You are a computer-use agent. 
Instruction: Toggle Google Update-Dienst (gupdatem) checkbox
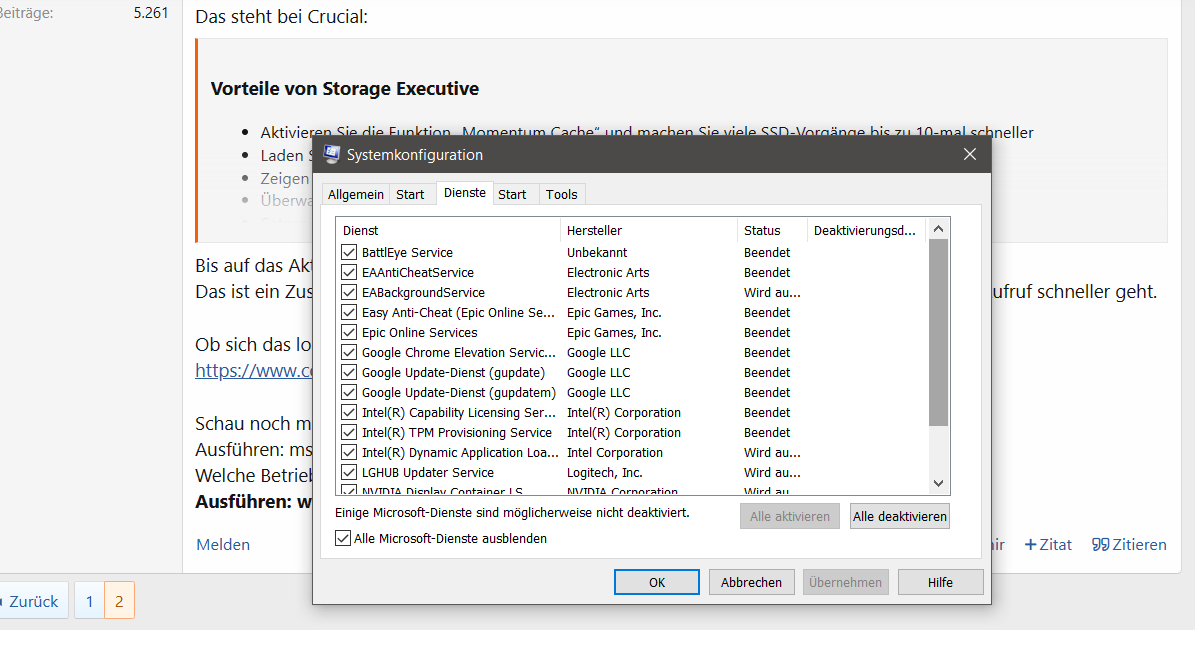click(x=349, y=393)
